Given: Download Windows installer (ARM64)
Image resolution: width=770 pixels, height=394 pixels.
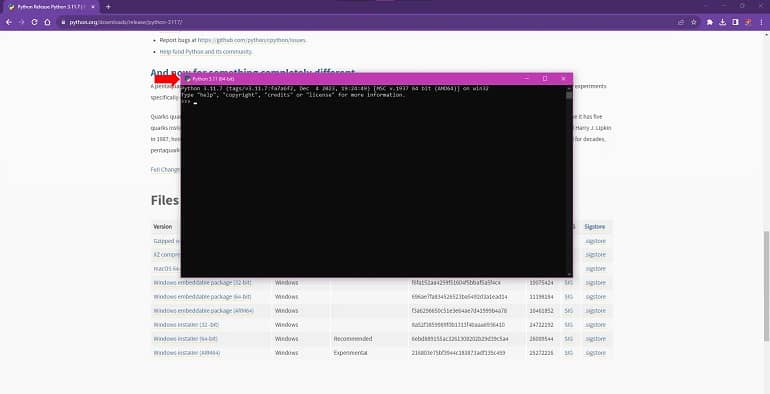Looking at the screenshot, I should click(187, 353).
